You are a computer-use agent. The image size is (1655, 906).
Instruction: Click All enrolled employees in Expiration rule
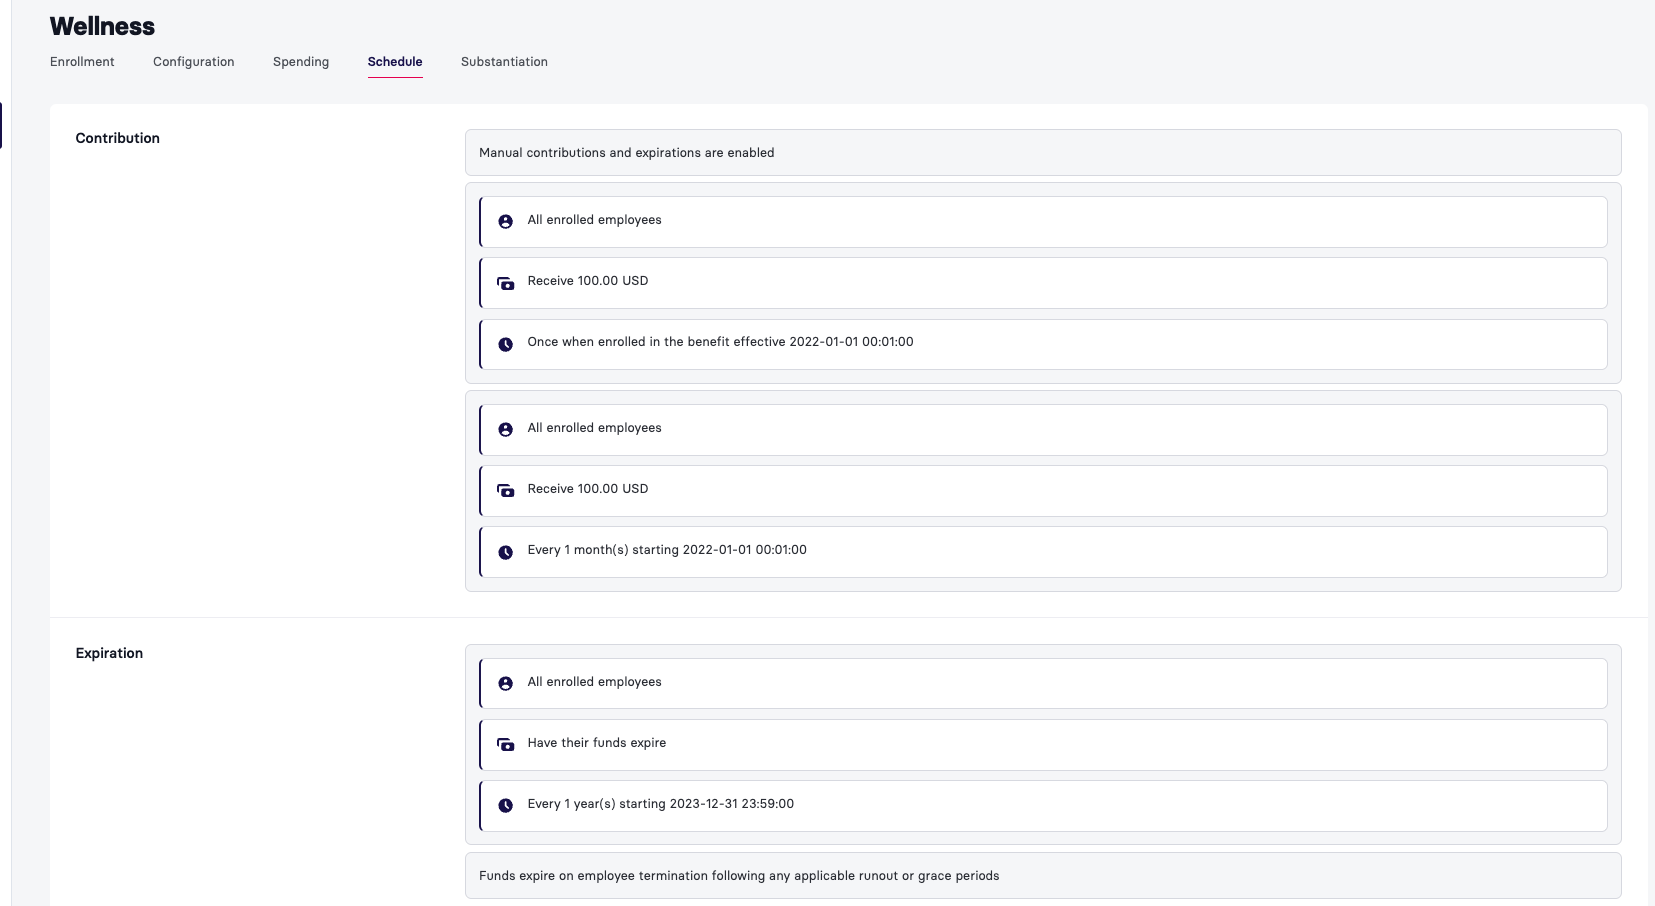coord(594,682)
